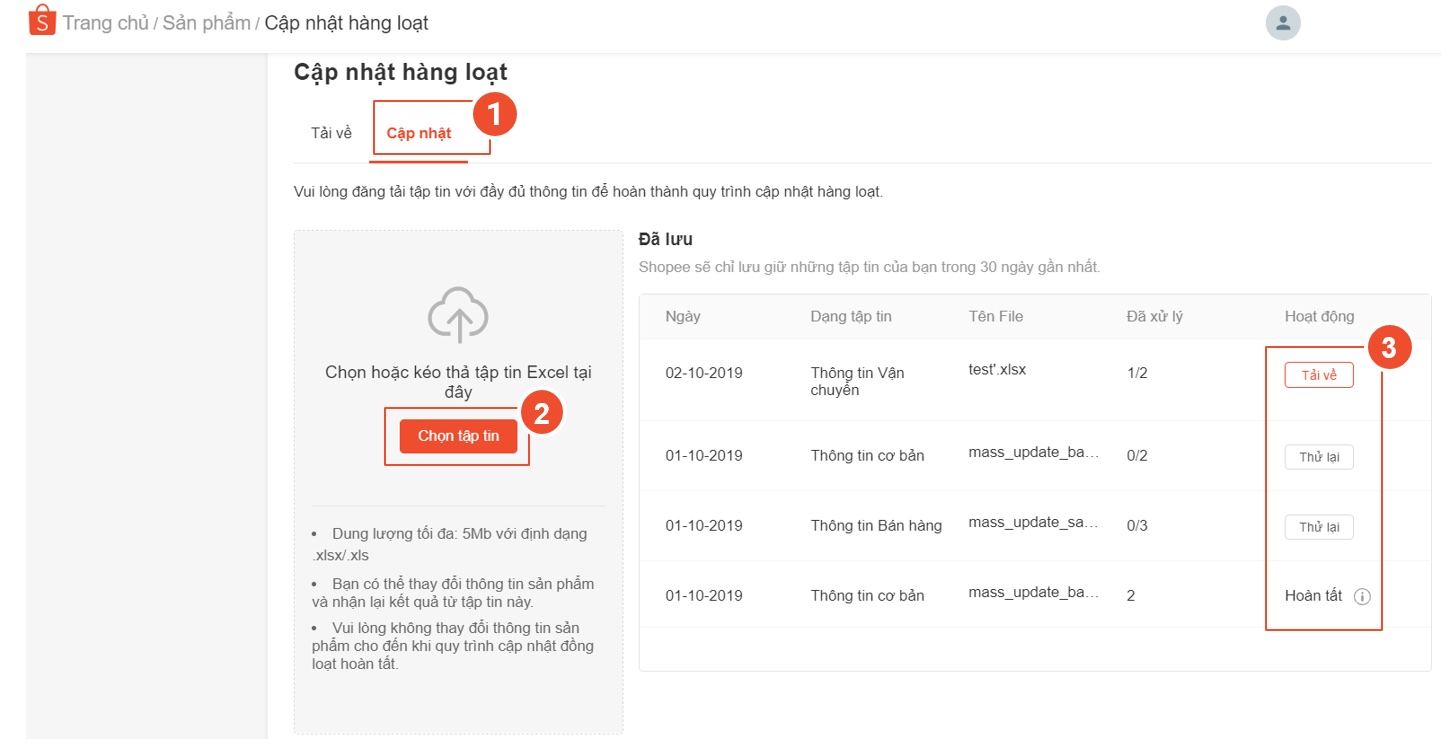
Task: Click the test'.xlsx file name
Action: (x=997, y=369)
